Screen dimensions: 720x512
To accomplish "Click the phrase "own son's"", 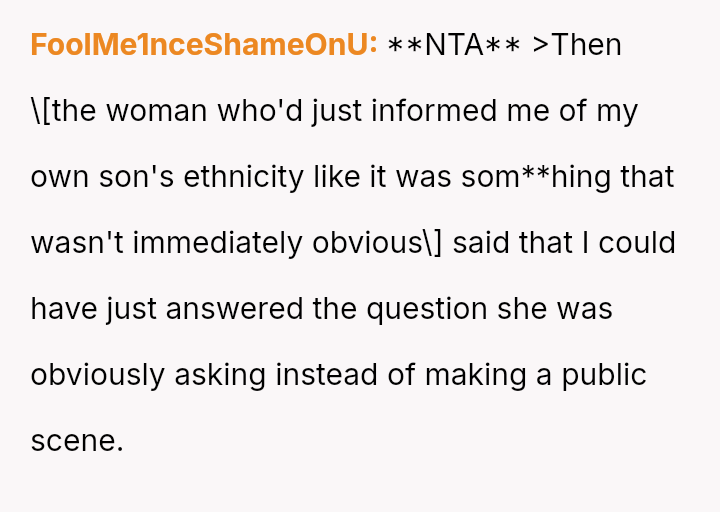I will tap(89, 177).
